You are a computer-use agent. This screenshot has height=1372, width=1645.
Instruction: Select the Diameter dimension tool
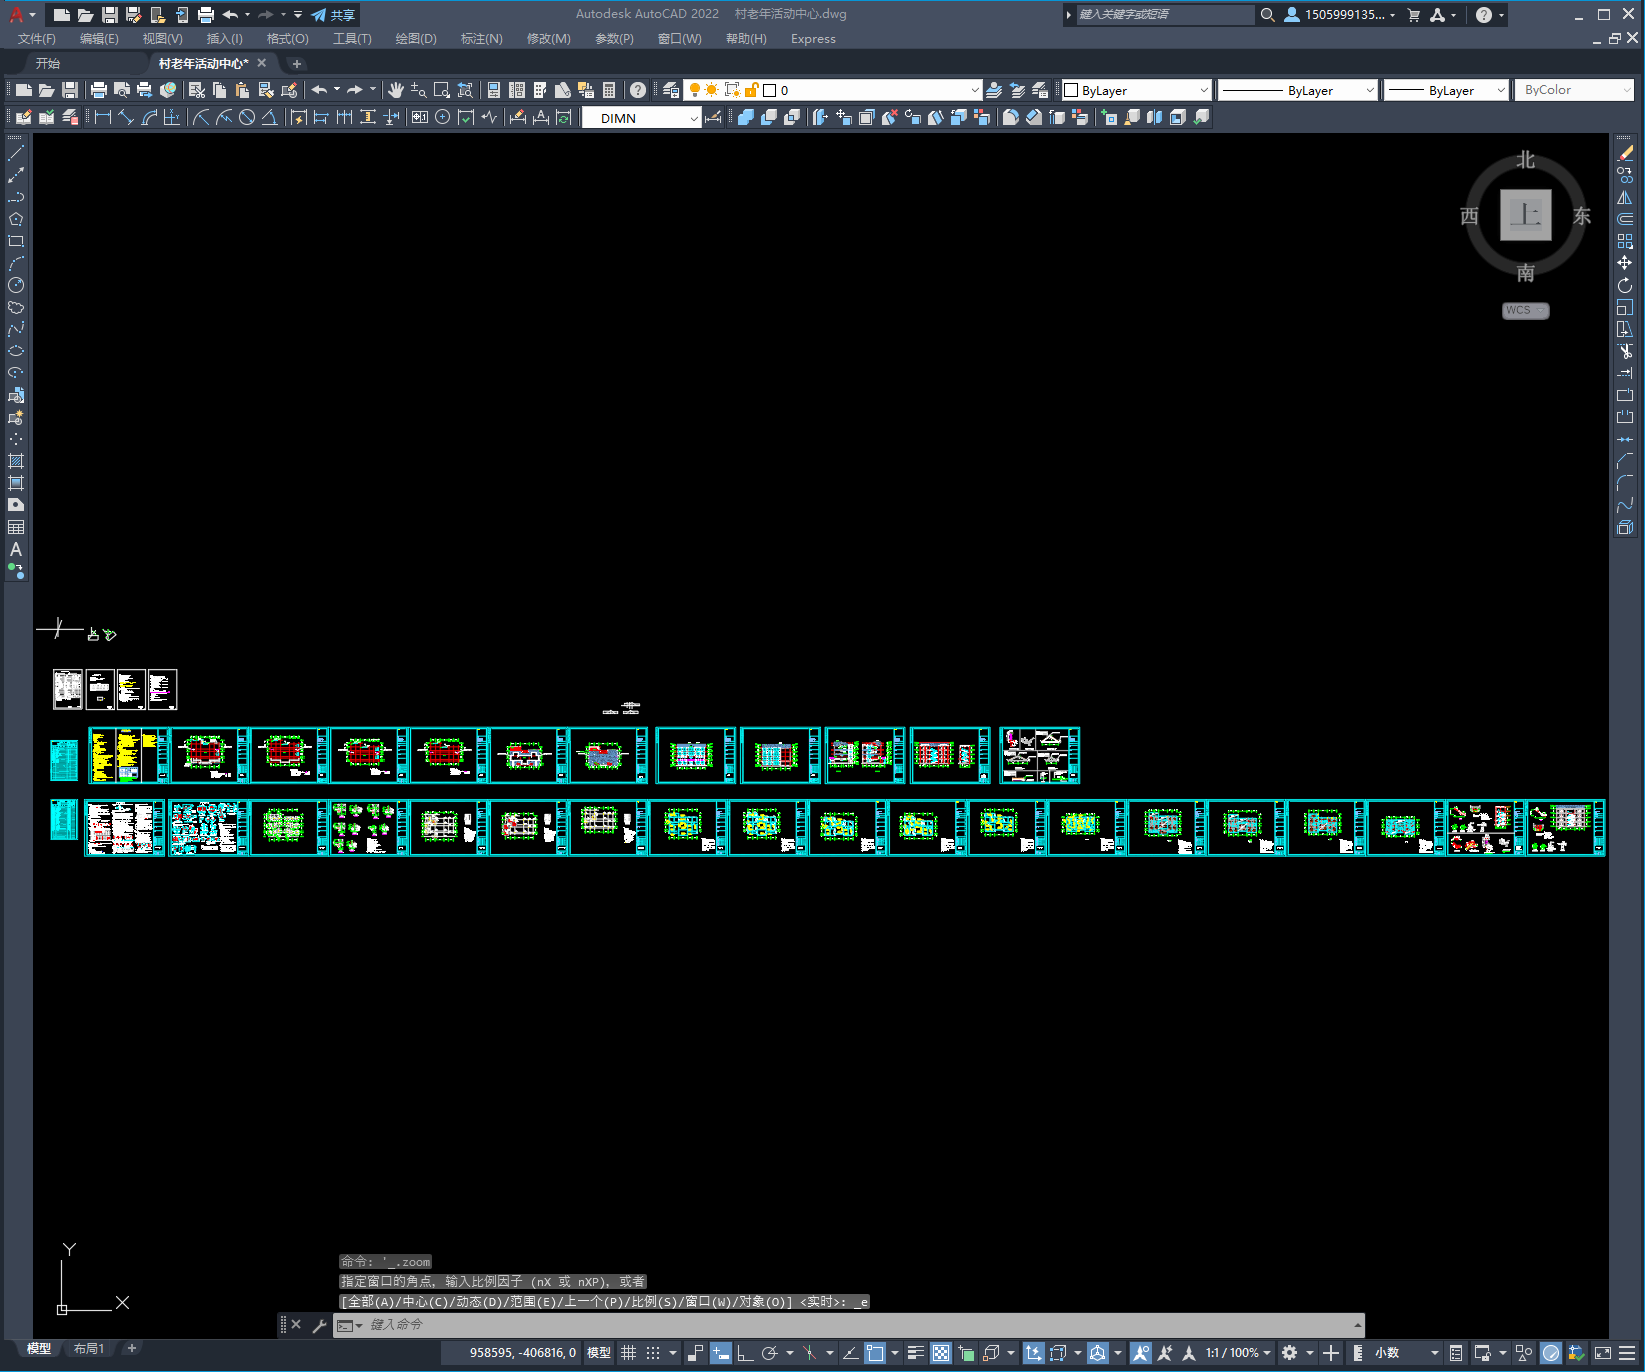click(x=247, y=117)
